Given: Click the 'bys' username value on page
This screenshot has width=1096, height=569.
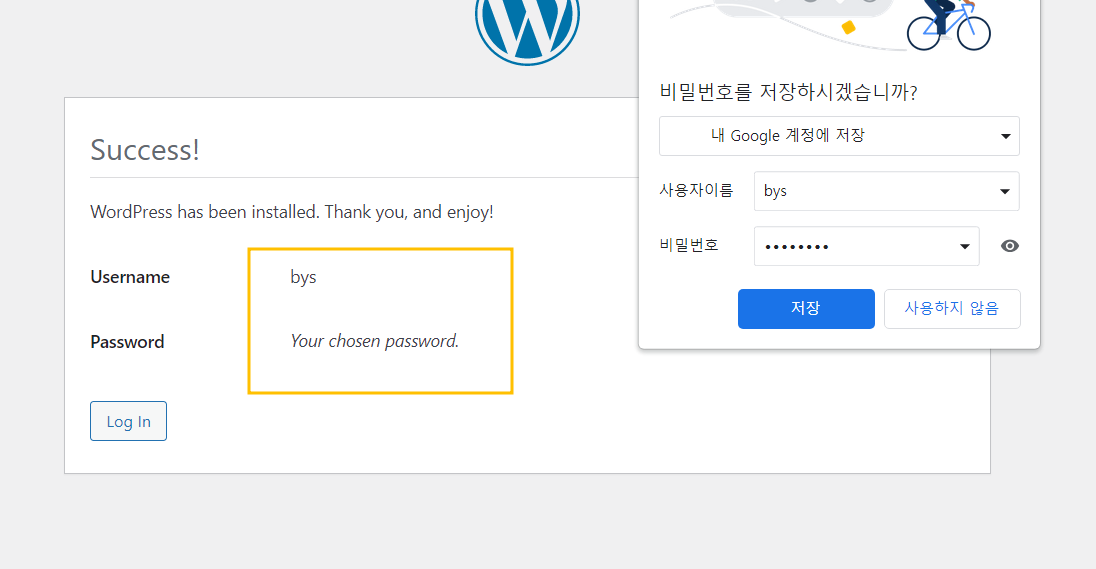Looking at the screenshot, I should pos(303,278).
